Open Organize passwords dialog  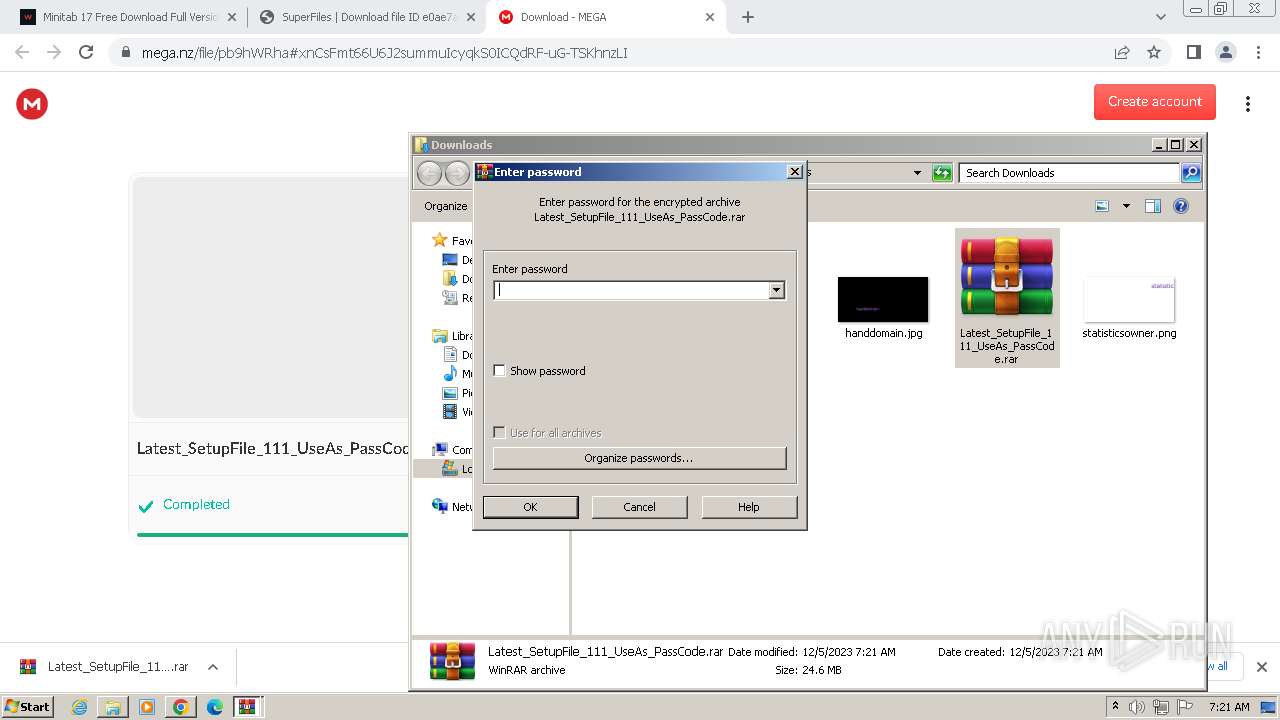(639, 458)
